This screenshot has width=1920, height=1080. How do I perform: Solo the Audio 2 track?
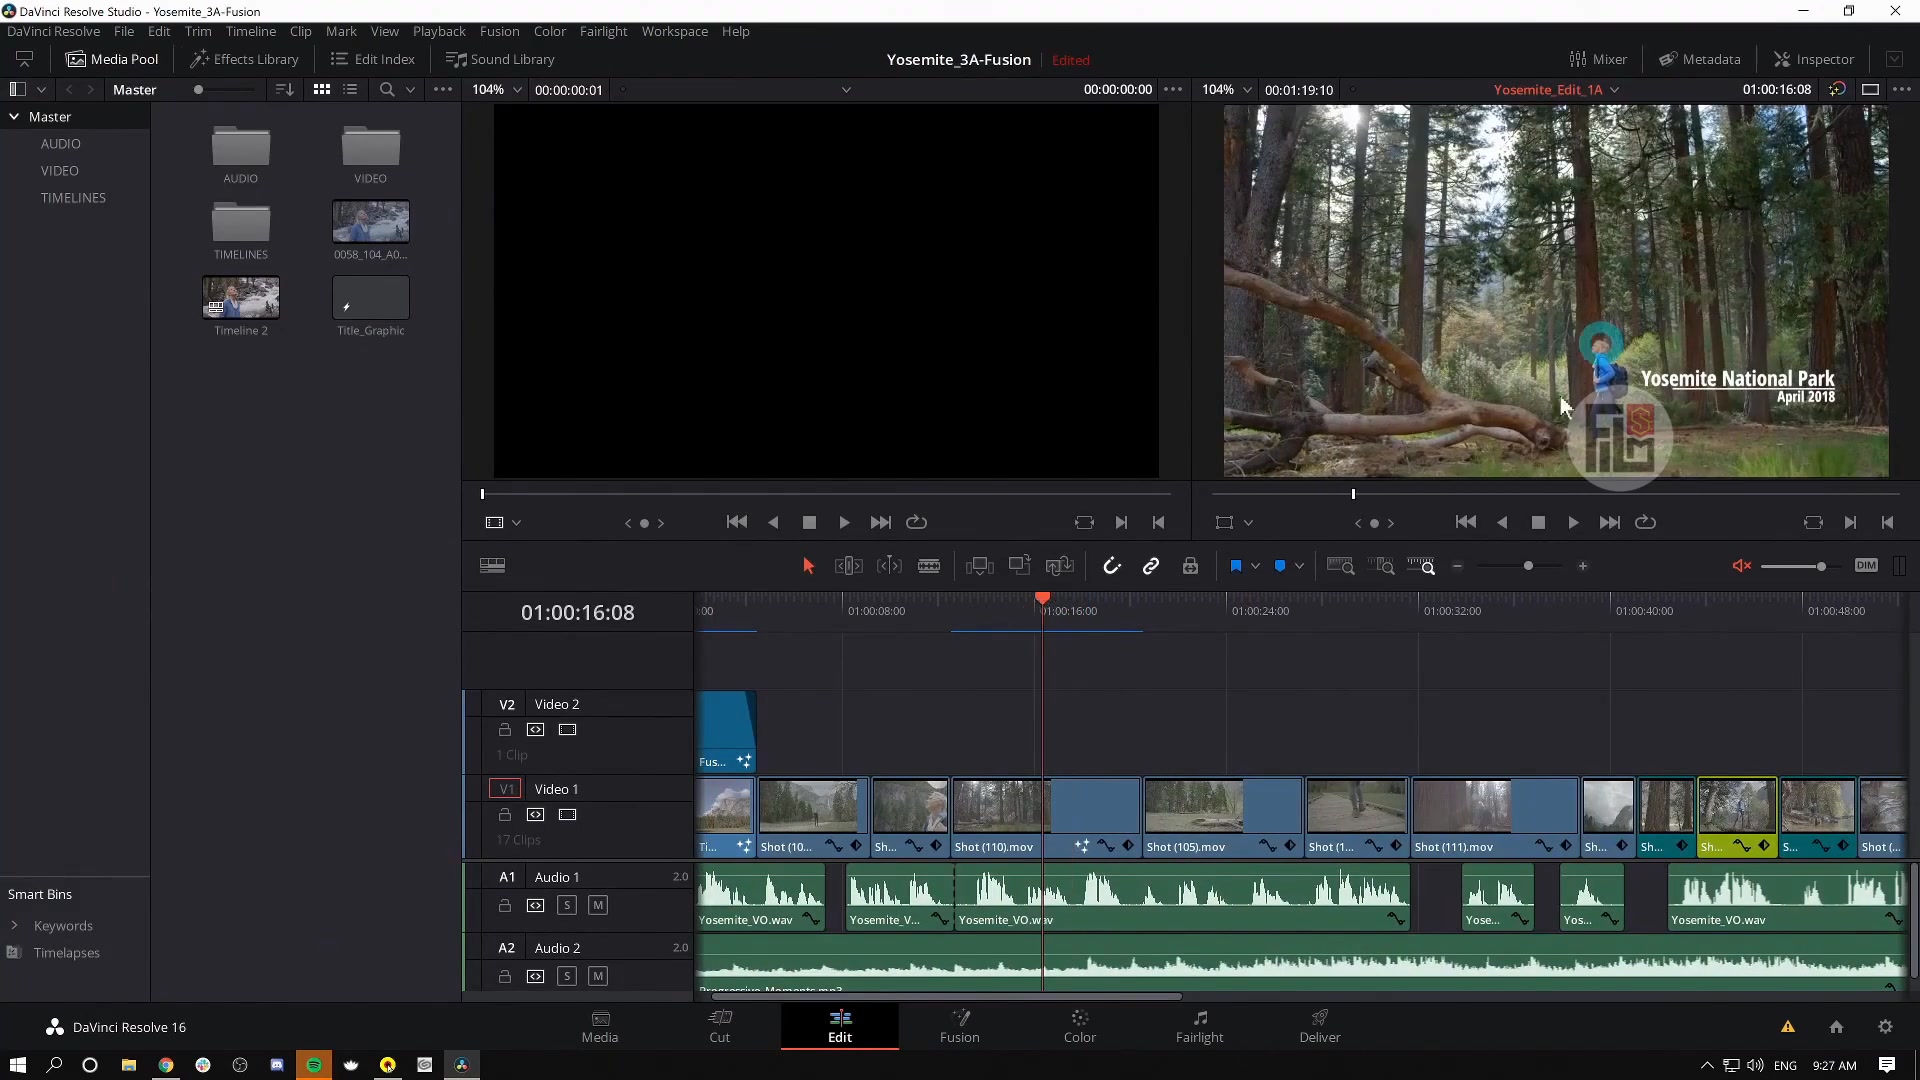[x=567, y=976]
